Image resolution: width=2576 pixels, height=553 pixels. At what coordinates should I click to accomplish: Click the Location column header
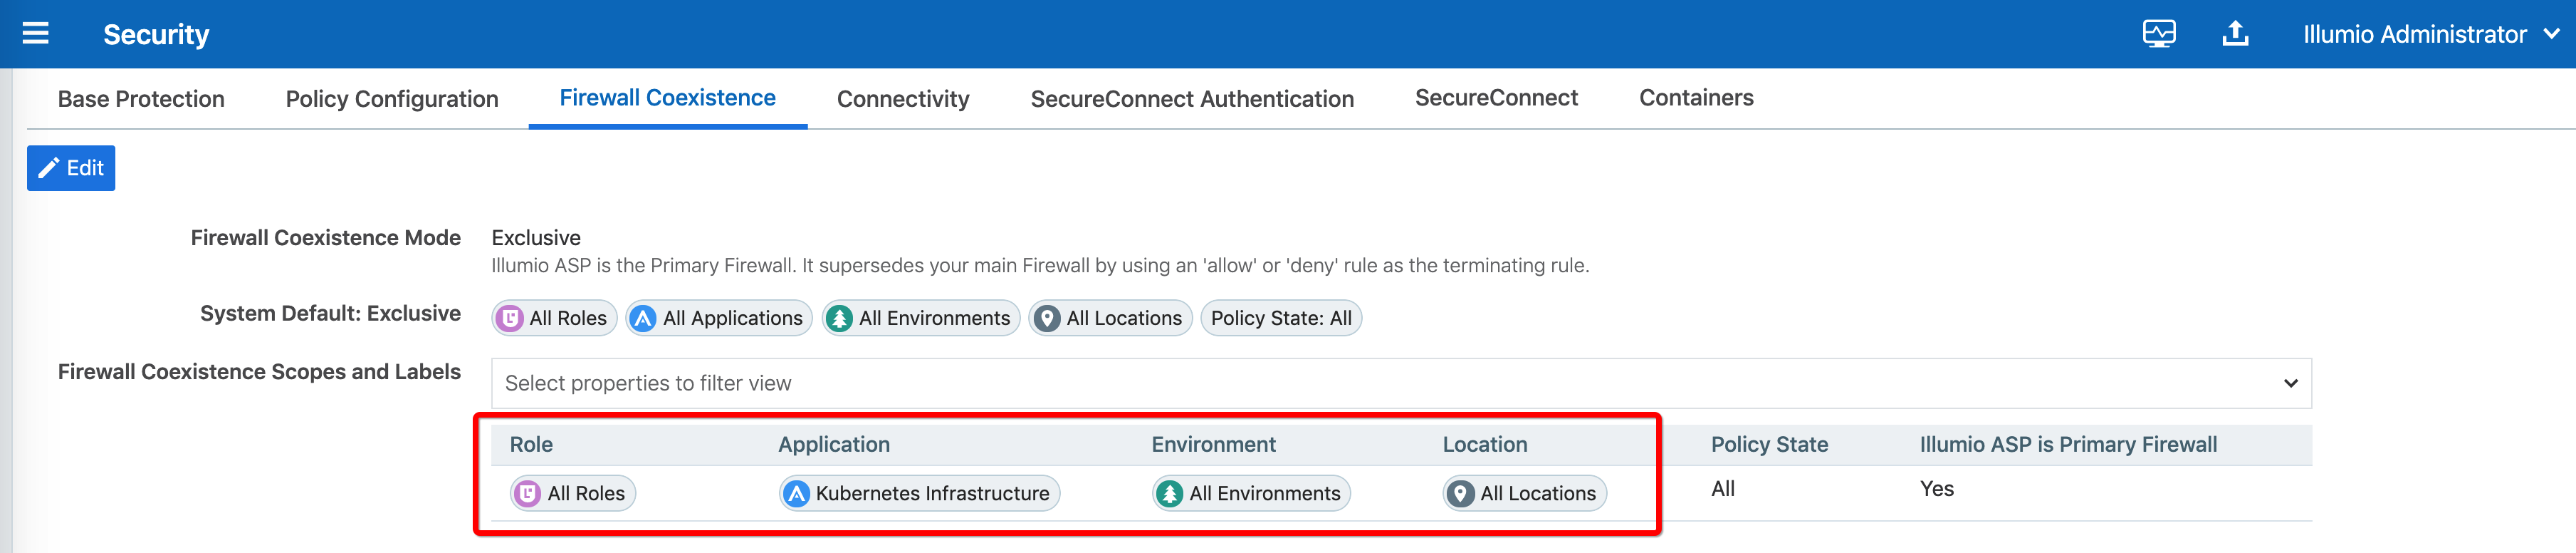pyautogui.click(x=1484, y=444)
